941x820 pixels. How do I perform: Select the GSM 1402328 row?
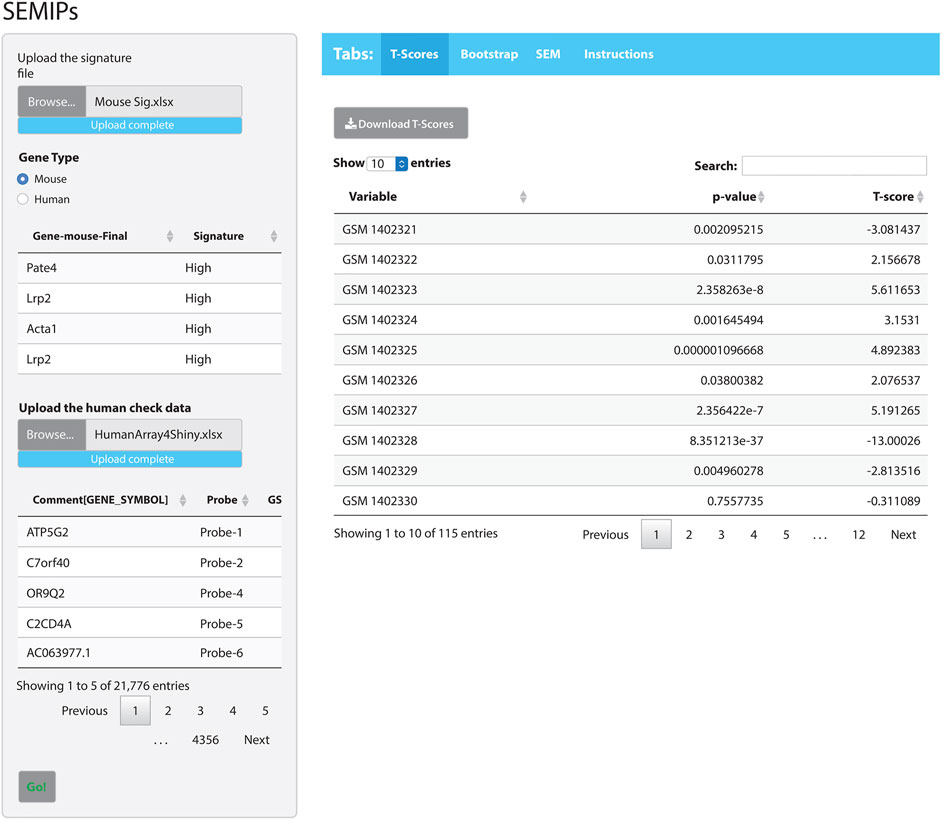tap(630, 441)
